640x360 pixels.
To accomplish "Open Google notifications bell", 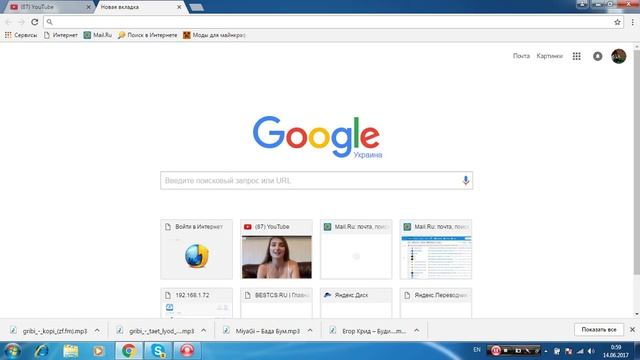I will (x=598, y=56).
